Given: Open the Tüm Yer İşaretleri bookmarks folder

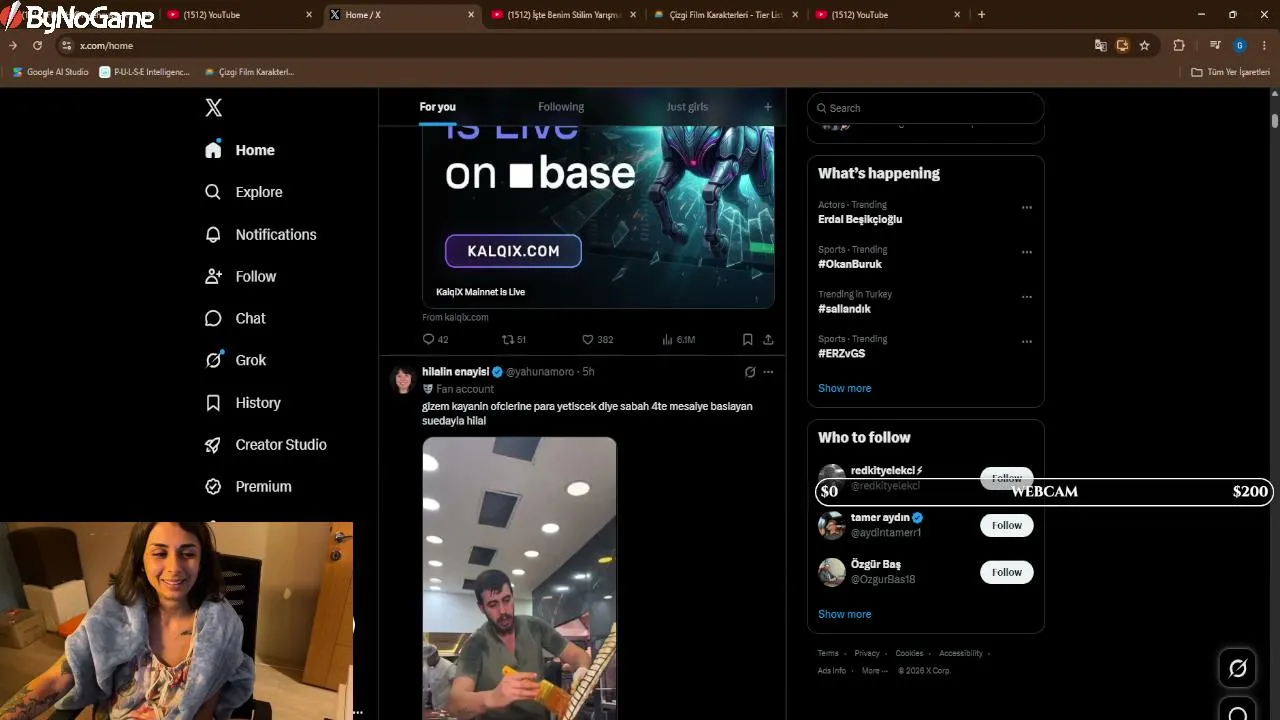Looking at the screenshot, I should 1230,72.
